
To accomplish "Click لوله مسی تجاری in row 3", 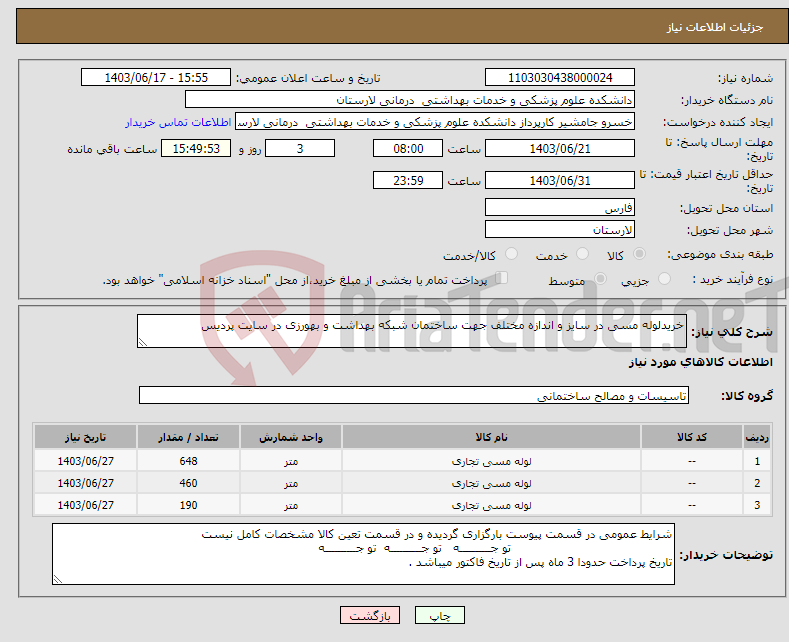I will pos(491,505).
